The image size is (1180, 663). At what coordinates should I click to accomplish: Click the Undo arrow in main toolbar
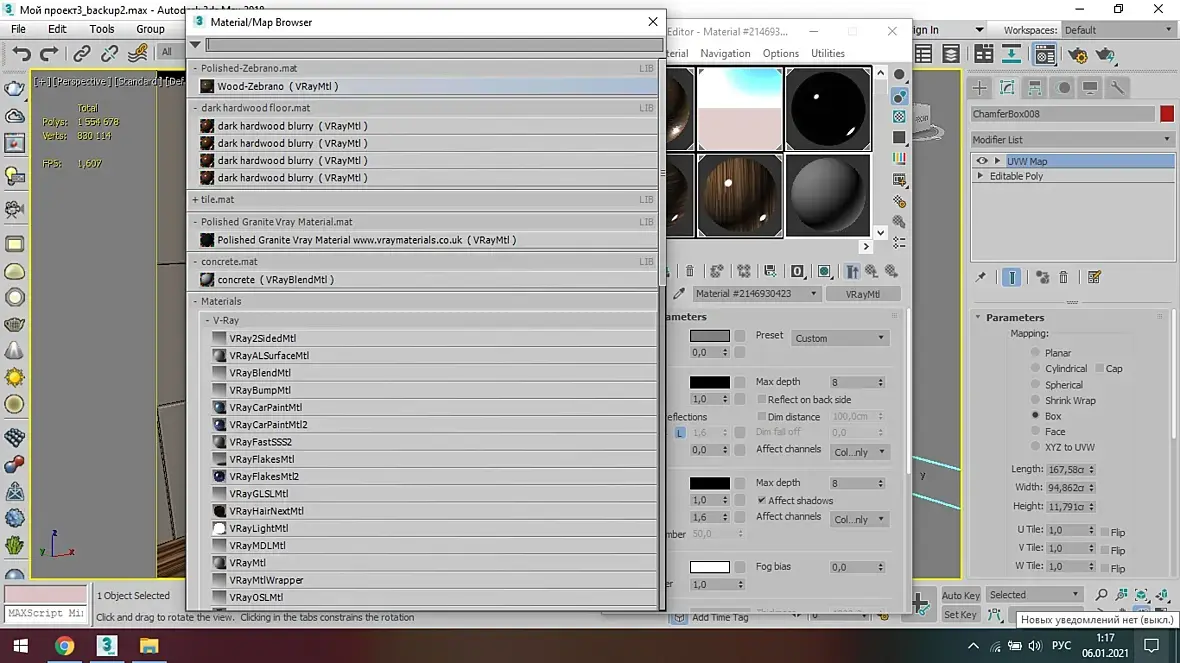(22, 53)
